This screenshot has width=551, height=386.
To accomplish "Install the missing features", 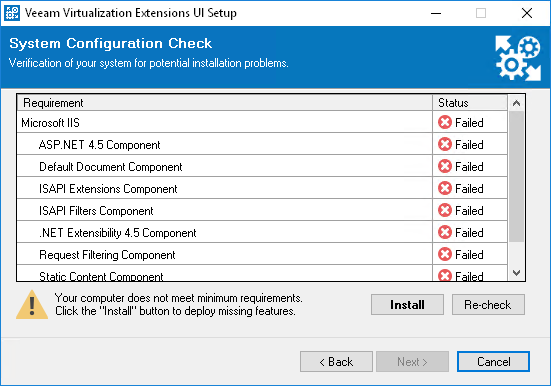I will pyautogui.click(x=407, y=304).
